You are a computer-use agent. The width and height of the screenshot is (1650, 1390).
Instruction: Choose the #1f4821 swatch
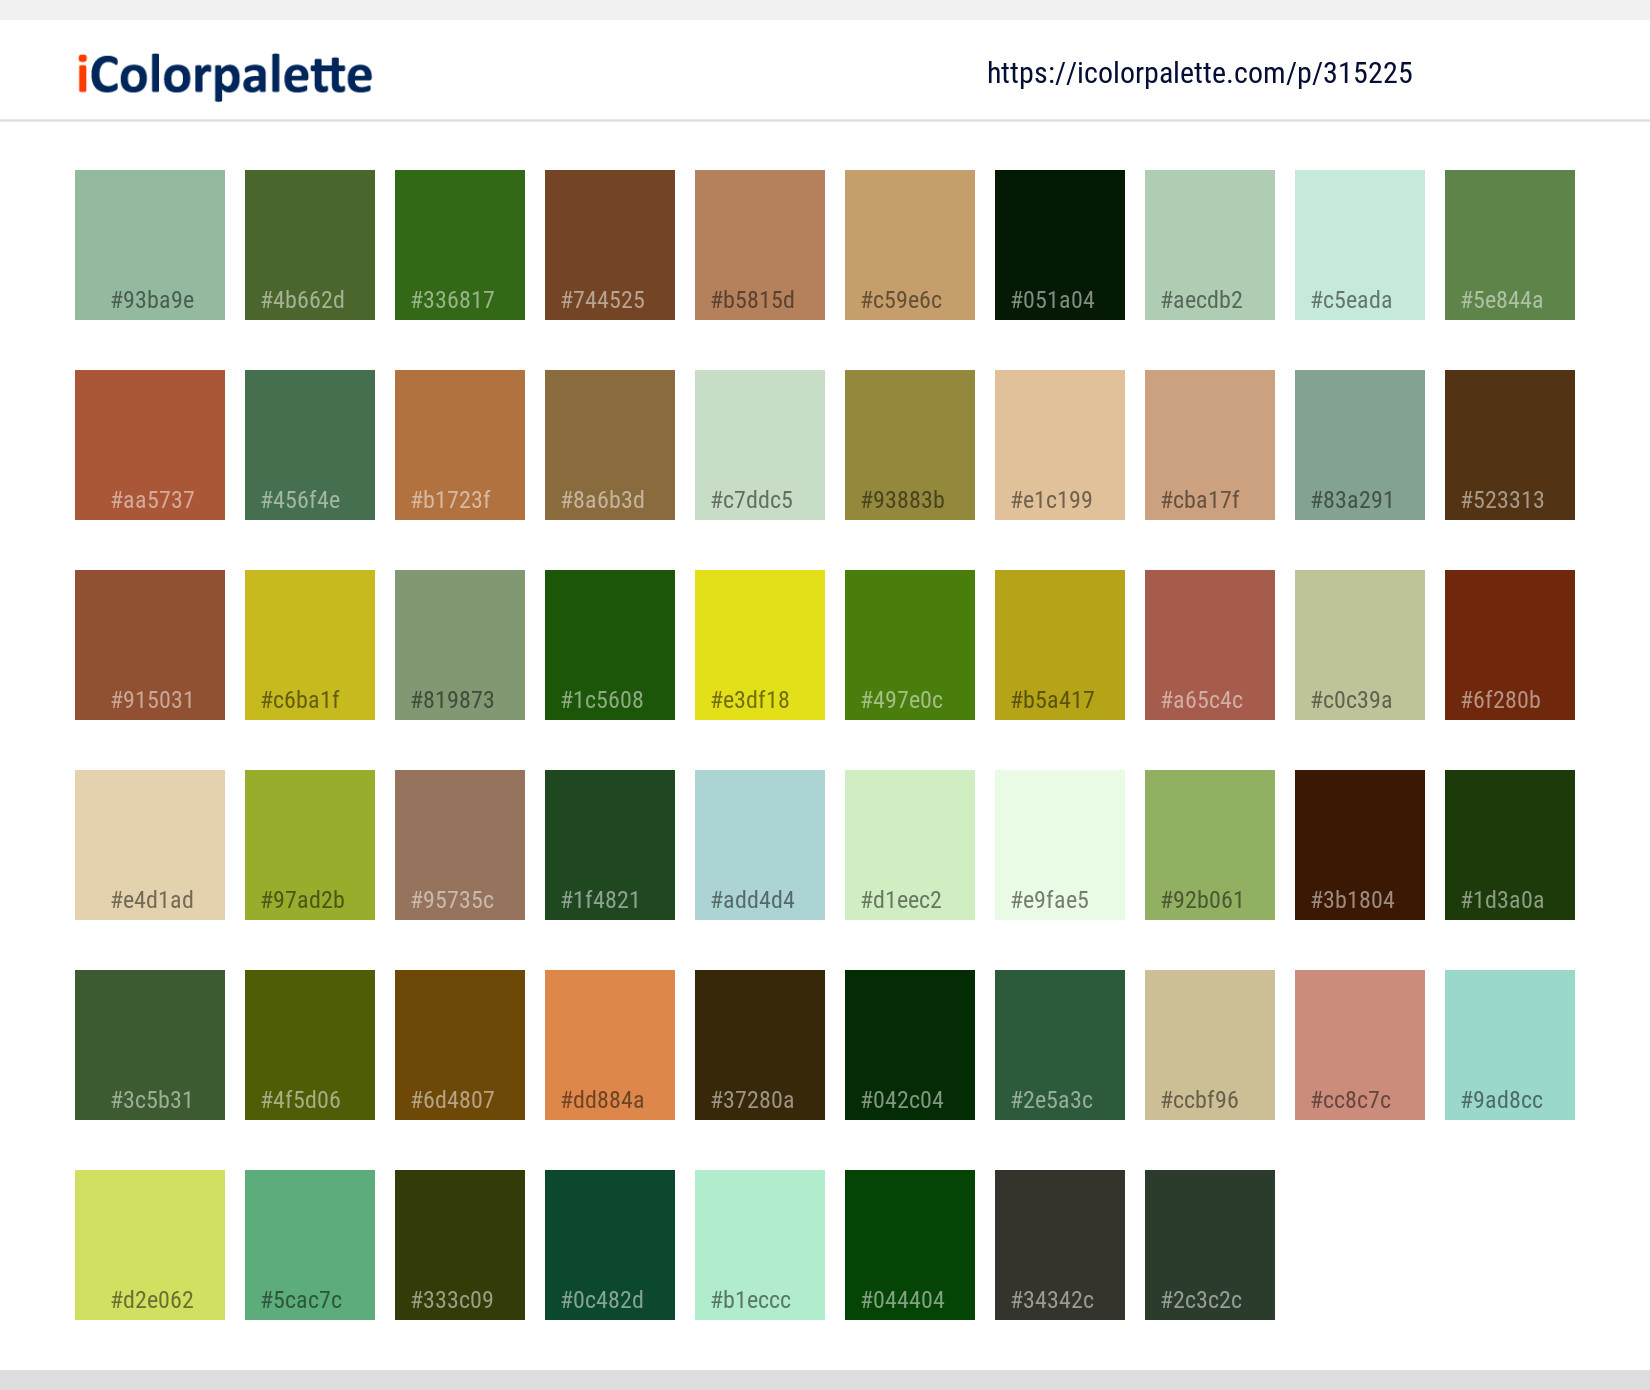610,845
